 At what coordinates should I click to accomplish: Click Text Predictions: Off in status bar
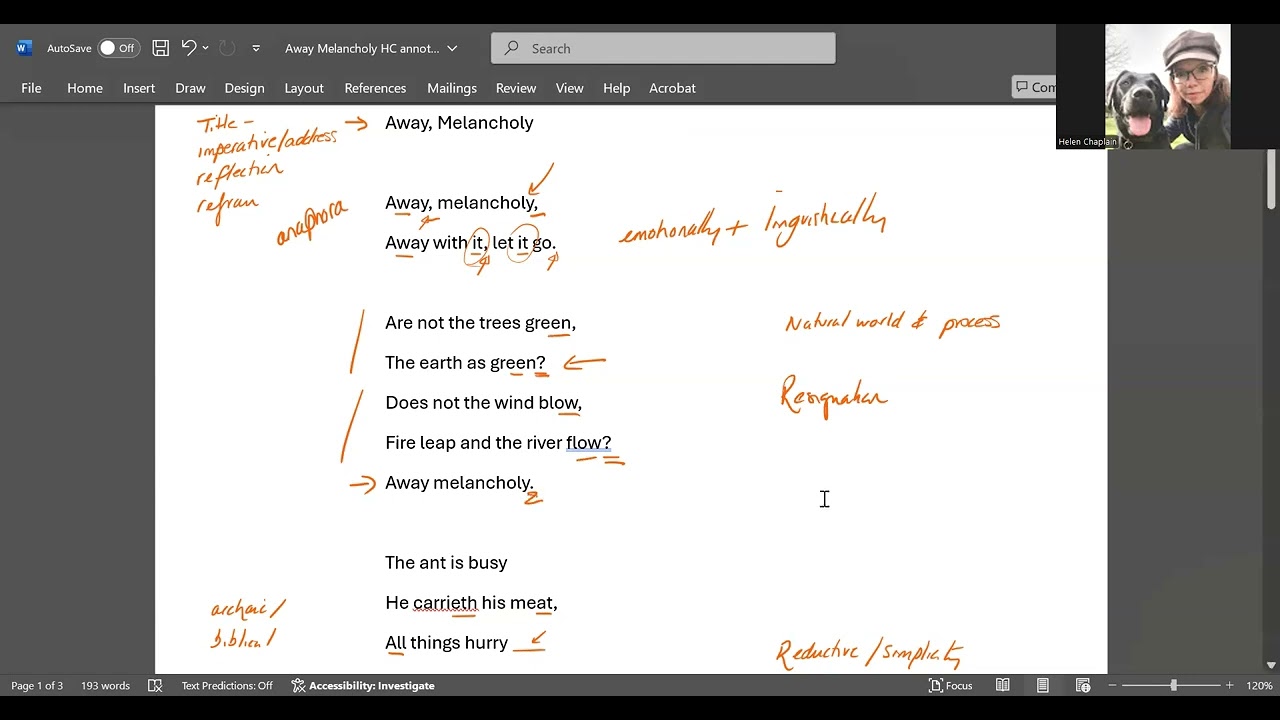pos(227,686)
